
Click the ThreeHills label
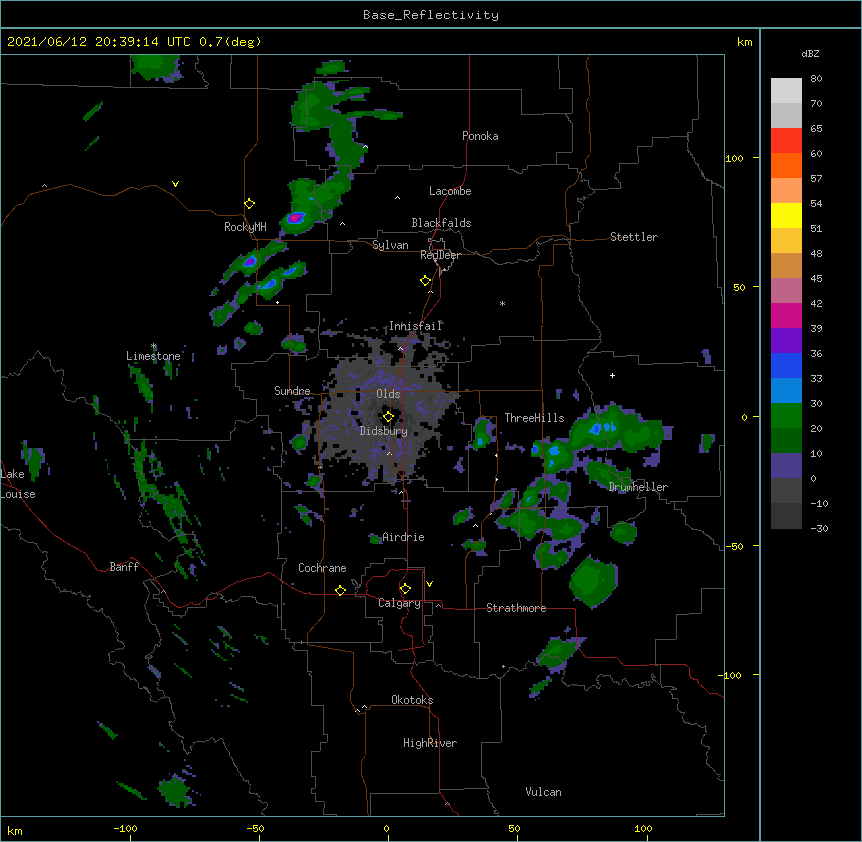click(x=534, y=418)
